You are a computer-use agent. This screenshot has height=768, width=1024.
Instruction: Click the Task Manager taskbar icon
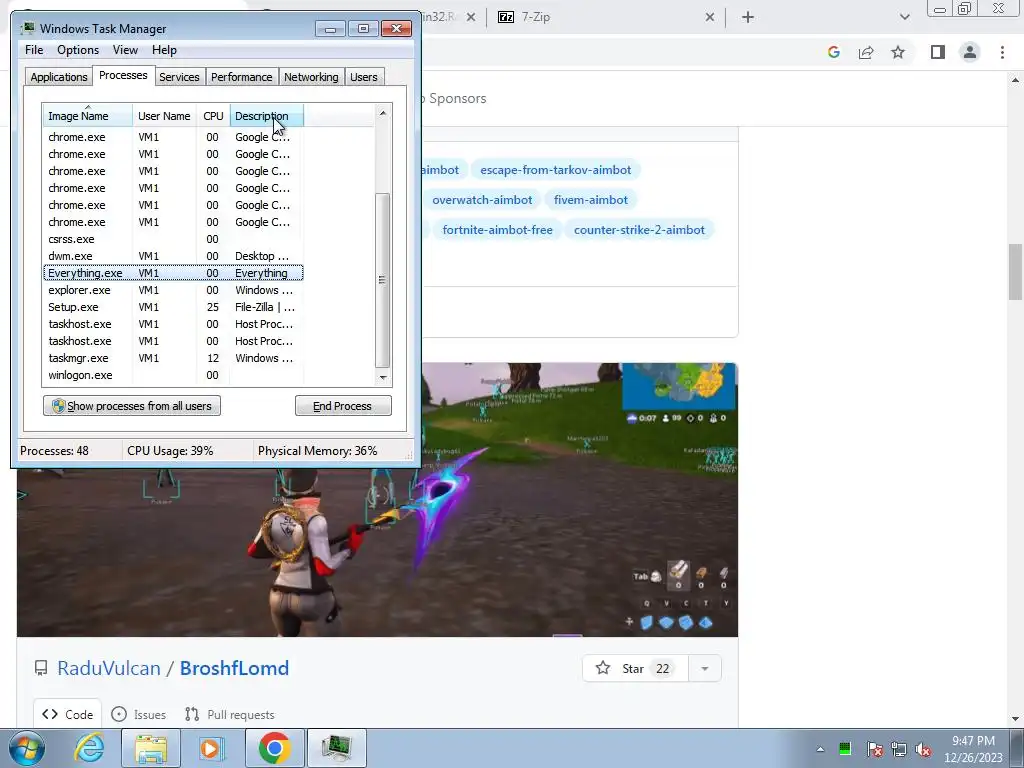336,748
